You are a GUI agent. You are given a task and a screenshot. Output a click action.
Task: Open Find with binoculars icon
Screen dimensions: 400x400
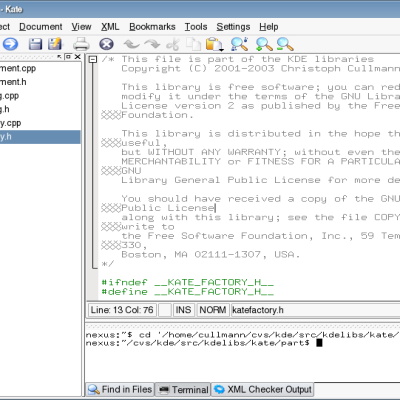tap(239, 44)
